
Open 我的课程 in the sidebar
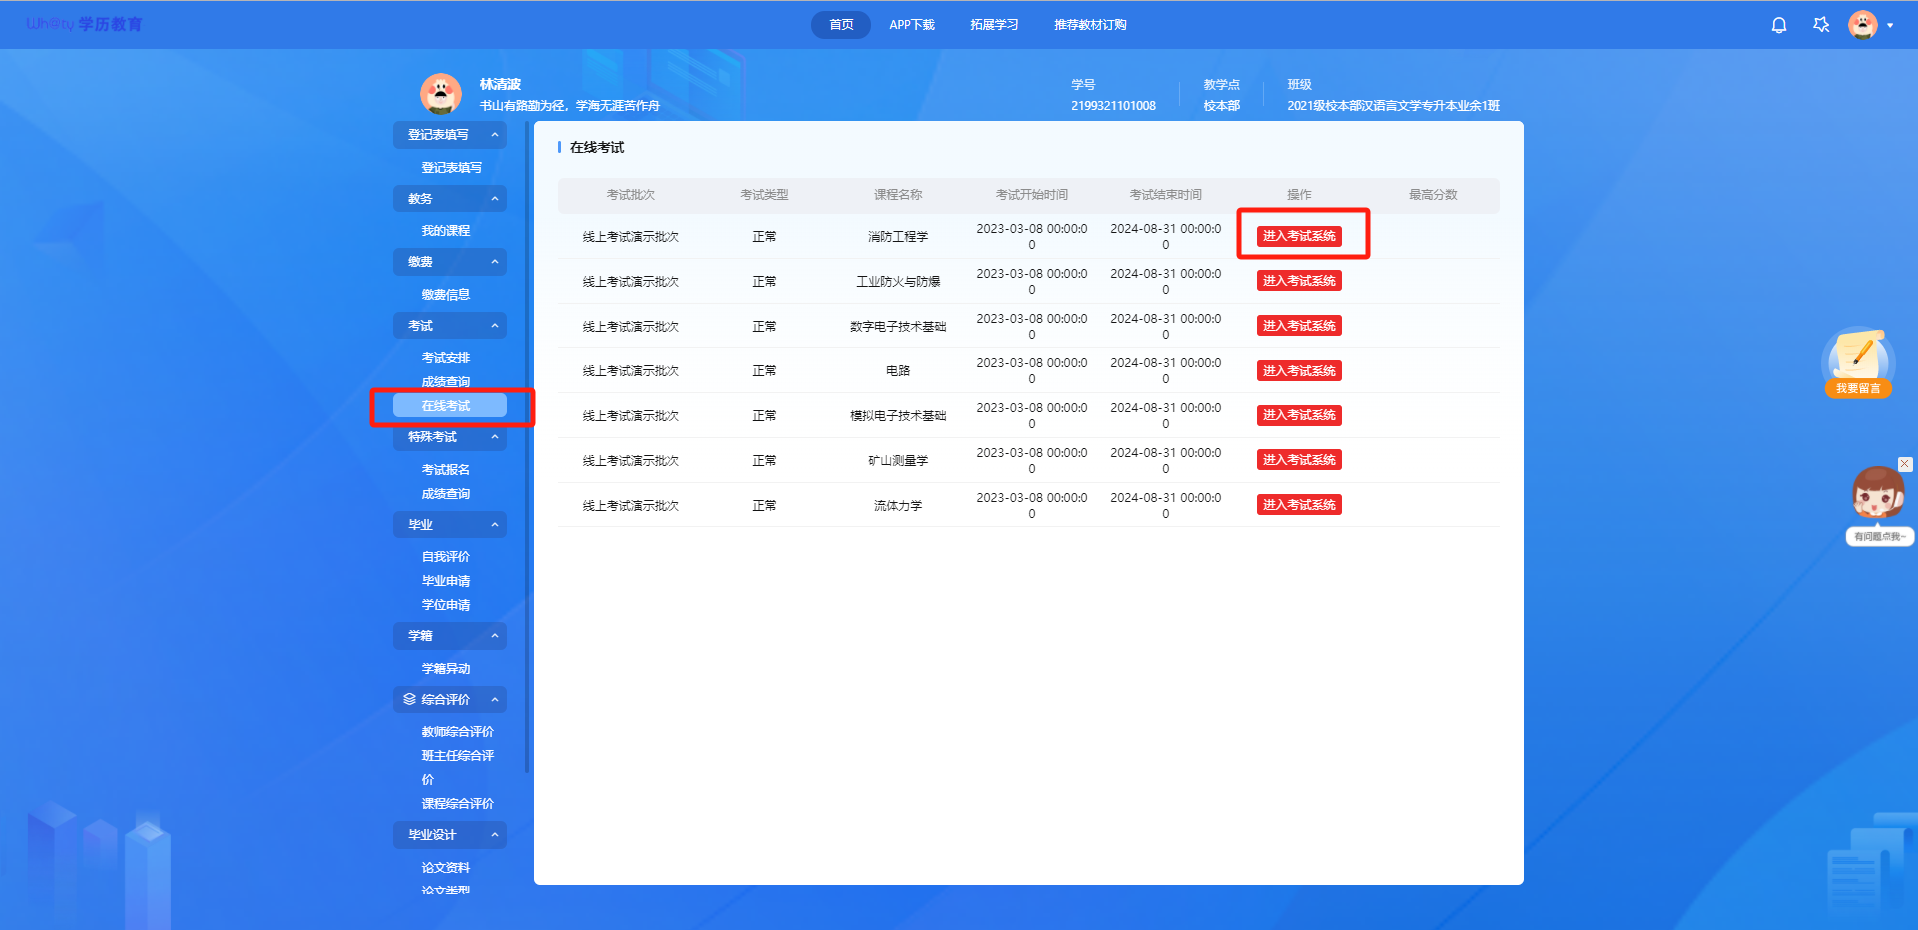446,231
